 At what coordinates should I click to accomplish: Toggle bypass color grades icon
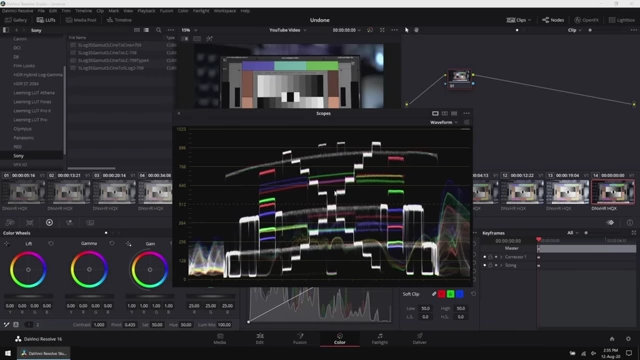[x=370, y=30]
